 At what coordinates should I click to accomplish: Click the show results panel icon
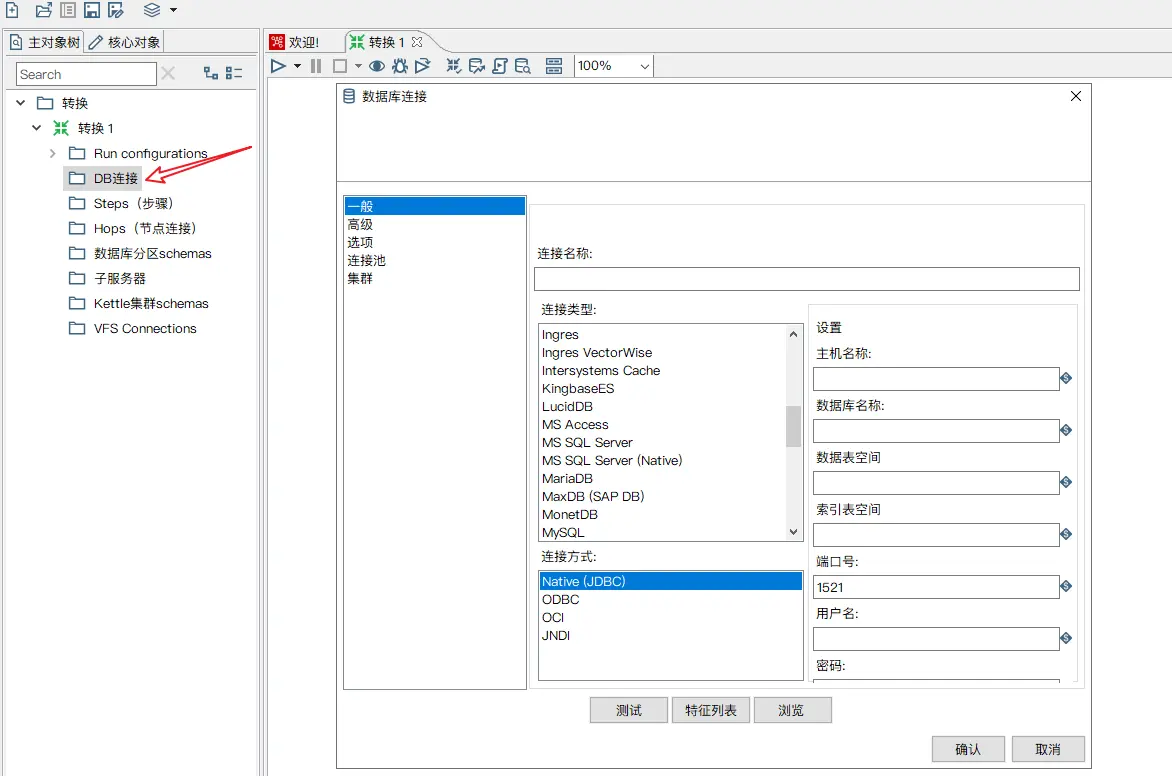554,66
